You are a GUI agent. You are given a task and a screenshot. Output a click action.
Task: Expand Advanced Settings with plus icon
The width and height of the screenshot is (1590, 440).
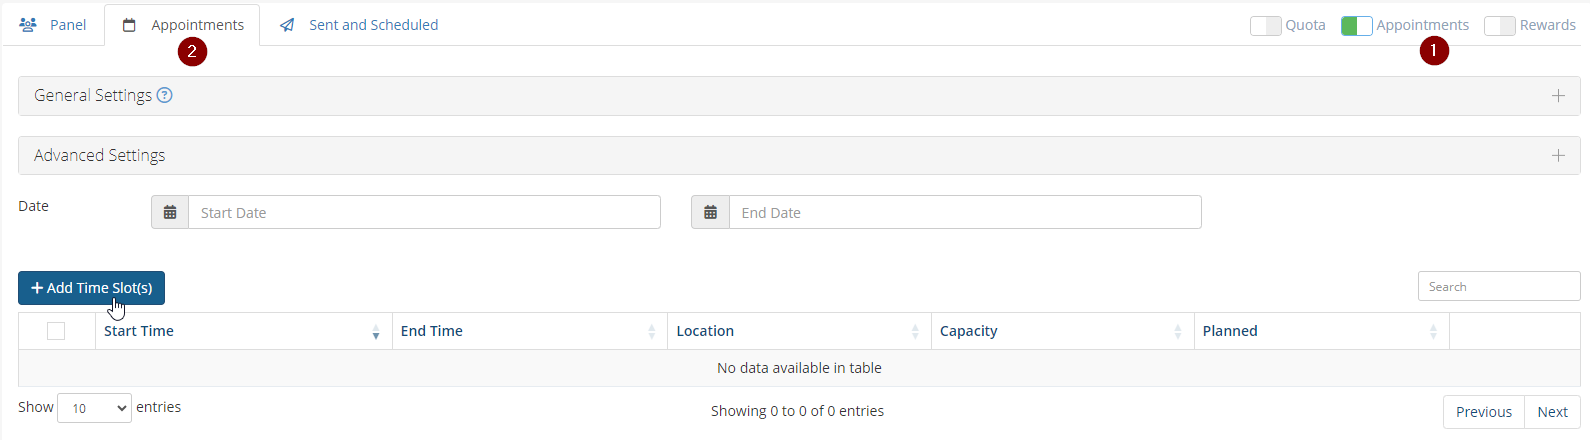1558,156
